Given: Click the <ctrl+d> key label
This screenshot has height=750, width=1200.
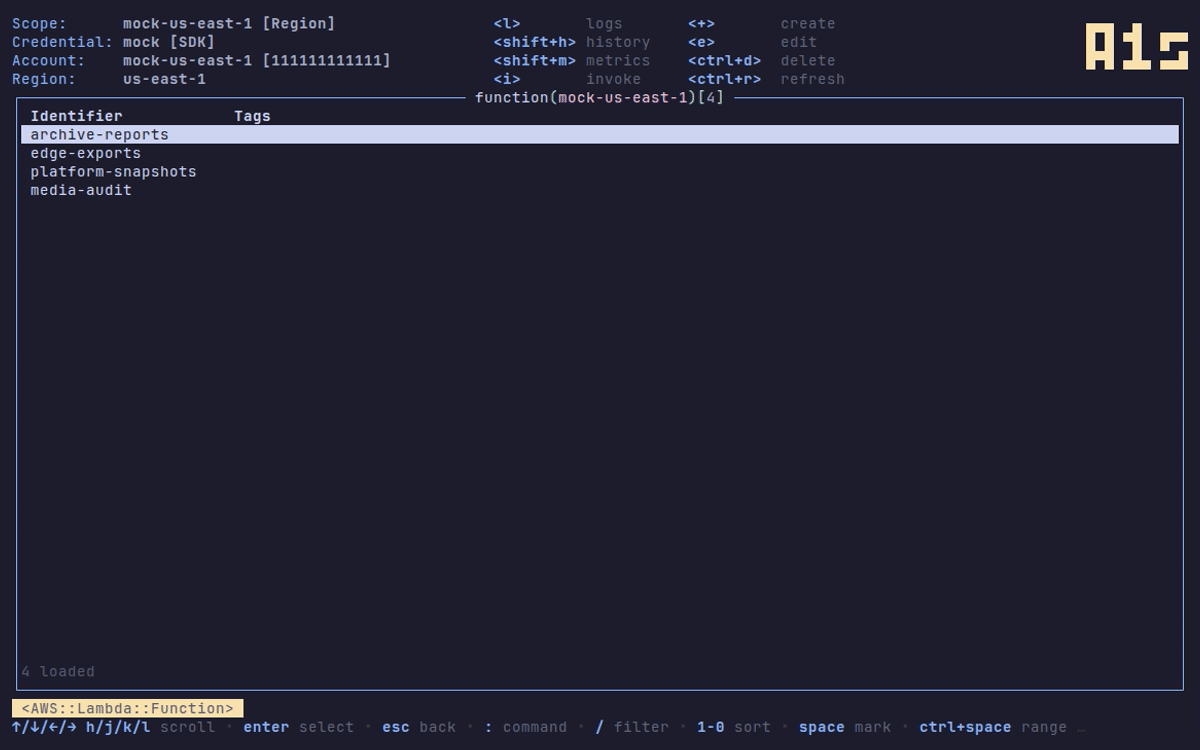Looking at the screenshot, I should click(x=725, y=60).
